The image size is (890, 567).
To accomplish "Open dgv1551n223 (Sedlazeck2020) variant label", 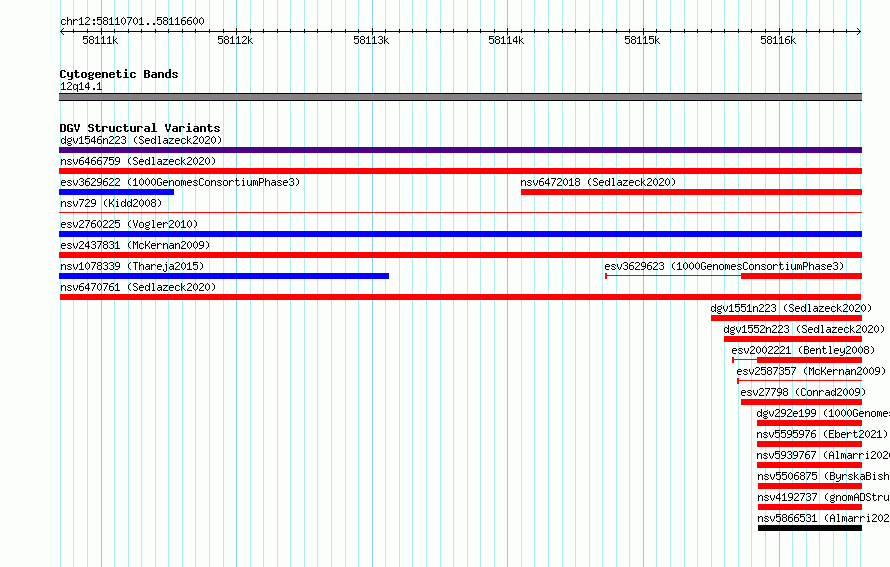I will click(x=791, y=308).
